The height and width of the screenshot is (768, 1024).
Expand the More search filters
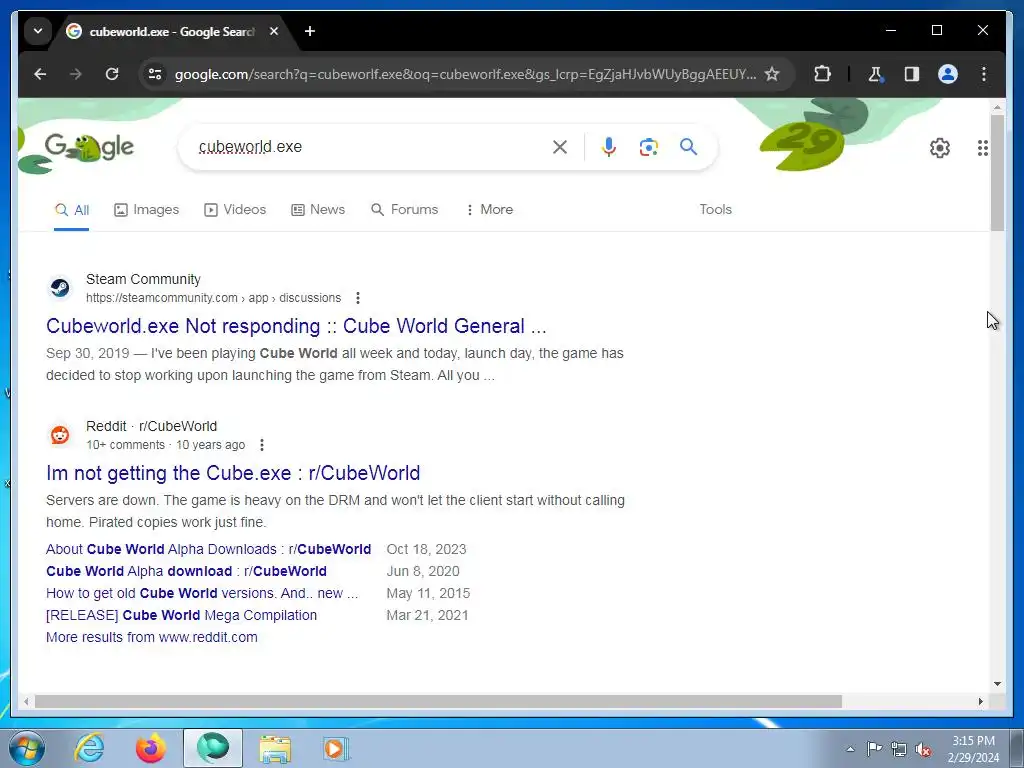[x=489, y=210]
